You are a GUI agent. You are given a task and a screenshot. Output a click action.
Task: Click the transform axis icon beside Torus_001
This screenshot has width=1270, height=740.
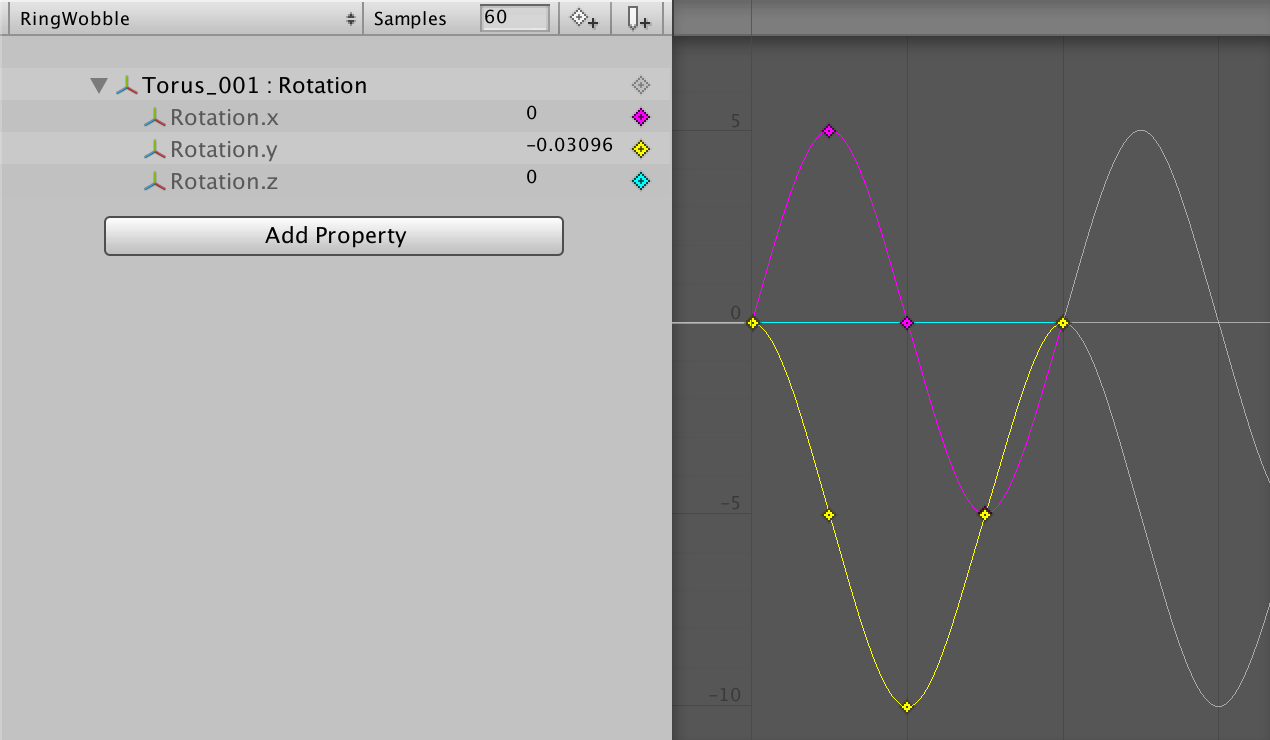[127, 86]
